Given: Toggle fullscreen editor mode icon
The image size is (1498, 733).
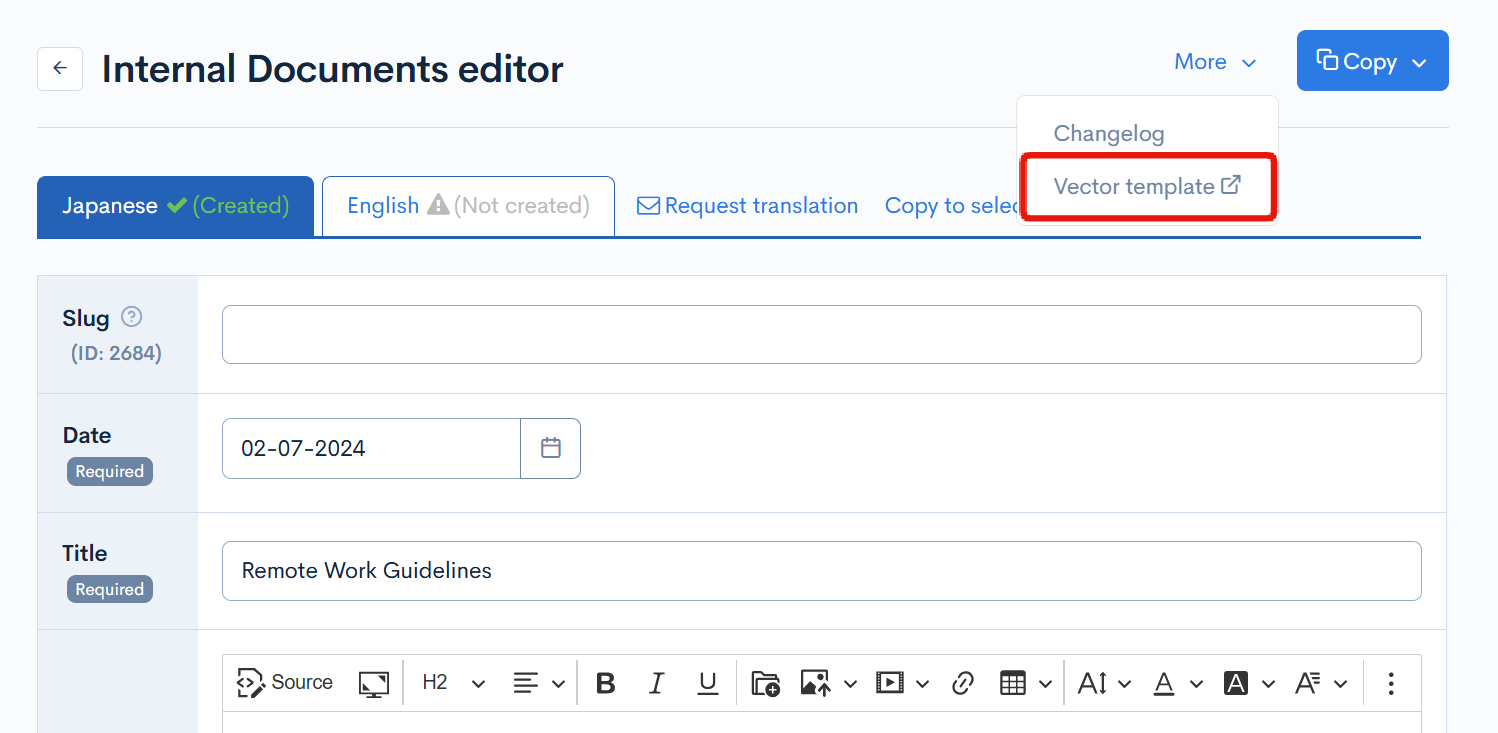Looking at the screenshot, I should point(373,683).
